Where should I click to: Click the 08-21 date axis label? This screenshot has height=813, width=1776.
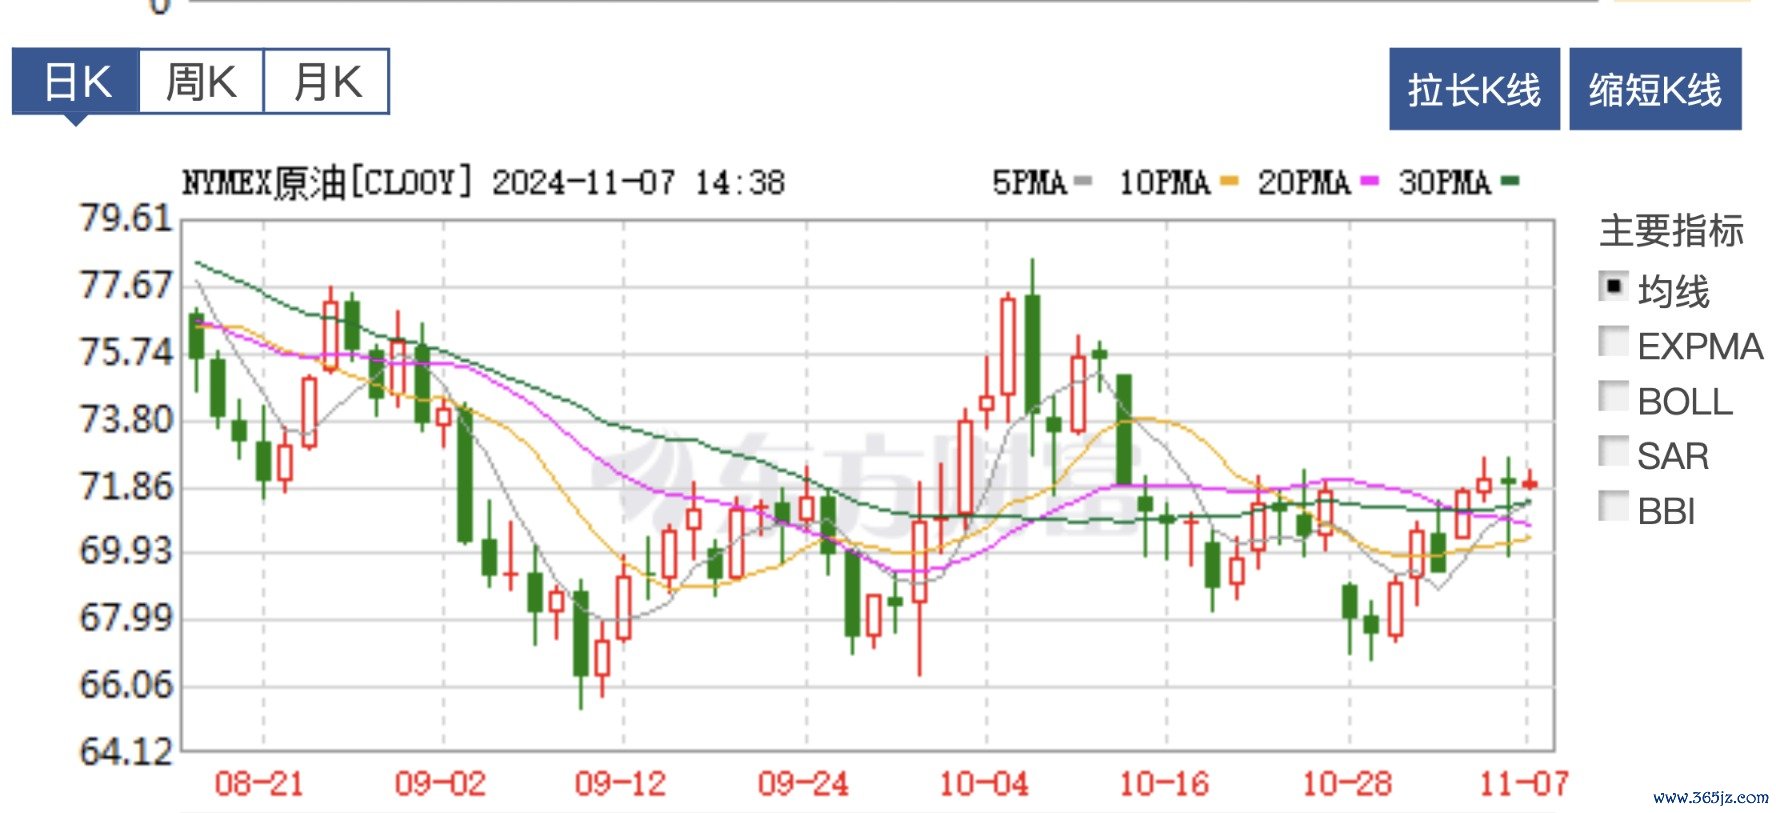(259, 783)
